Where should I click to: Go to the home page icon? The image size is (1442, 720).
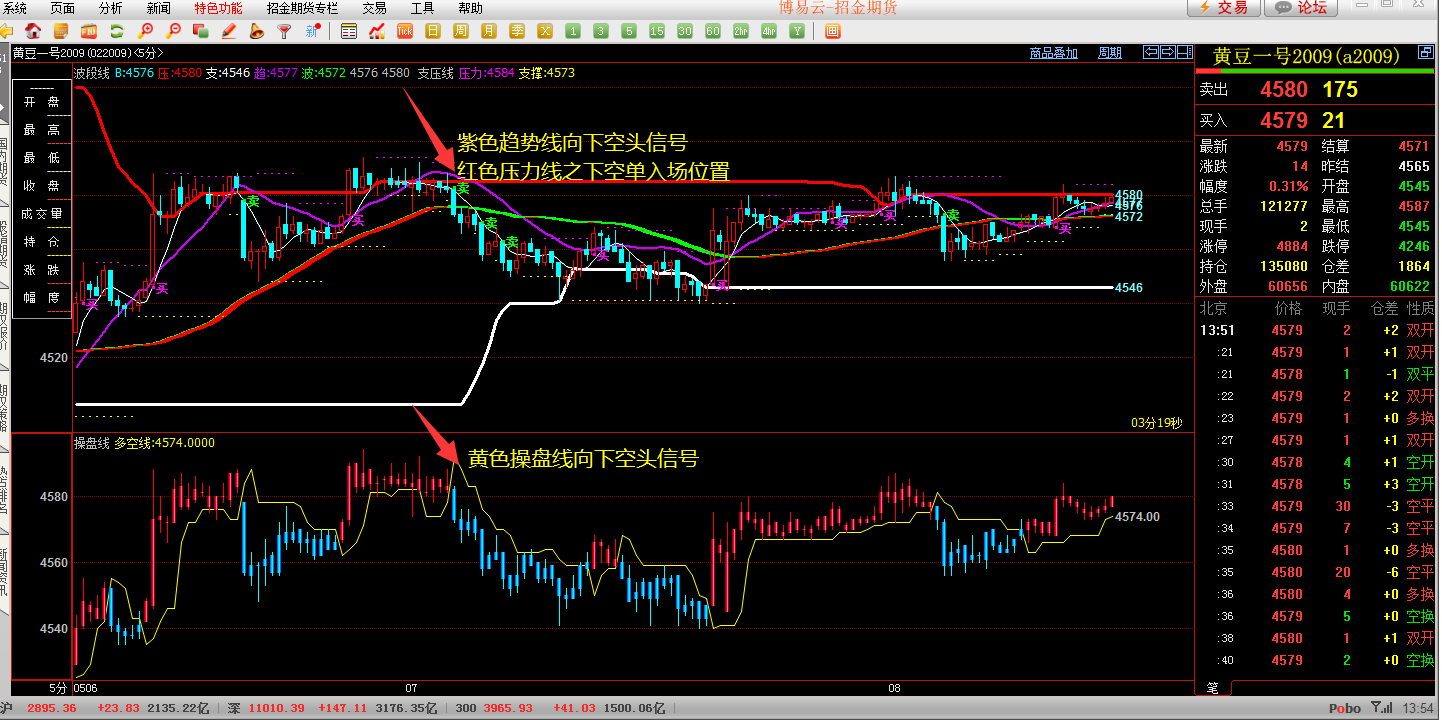tap(33, 31)
